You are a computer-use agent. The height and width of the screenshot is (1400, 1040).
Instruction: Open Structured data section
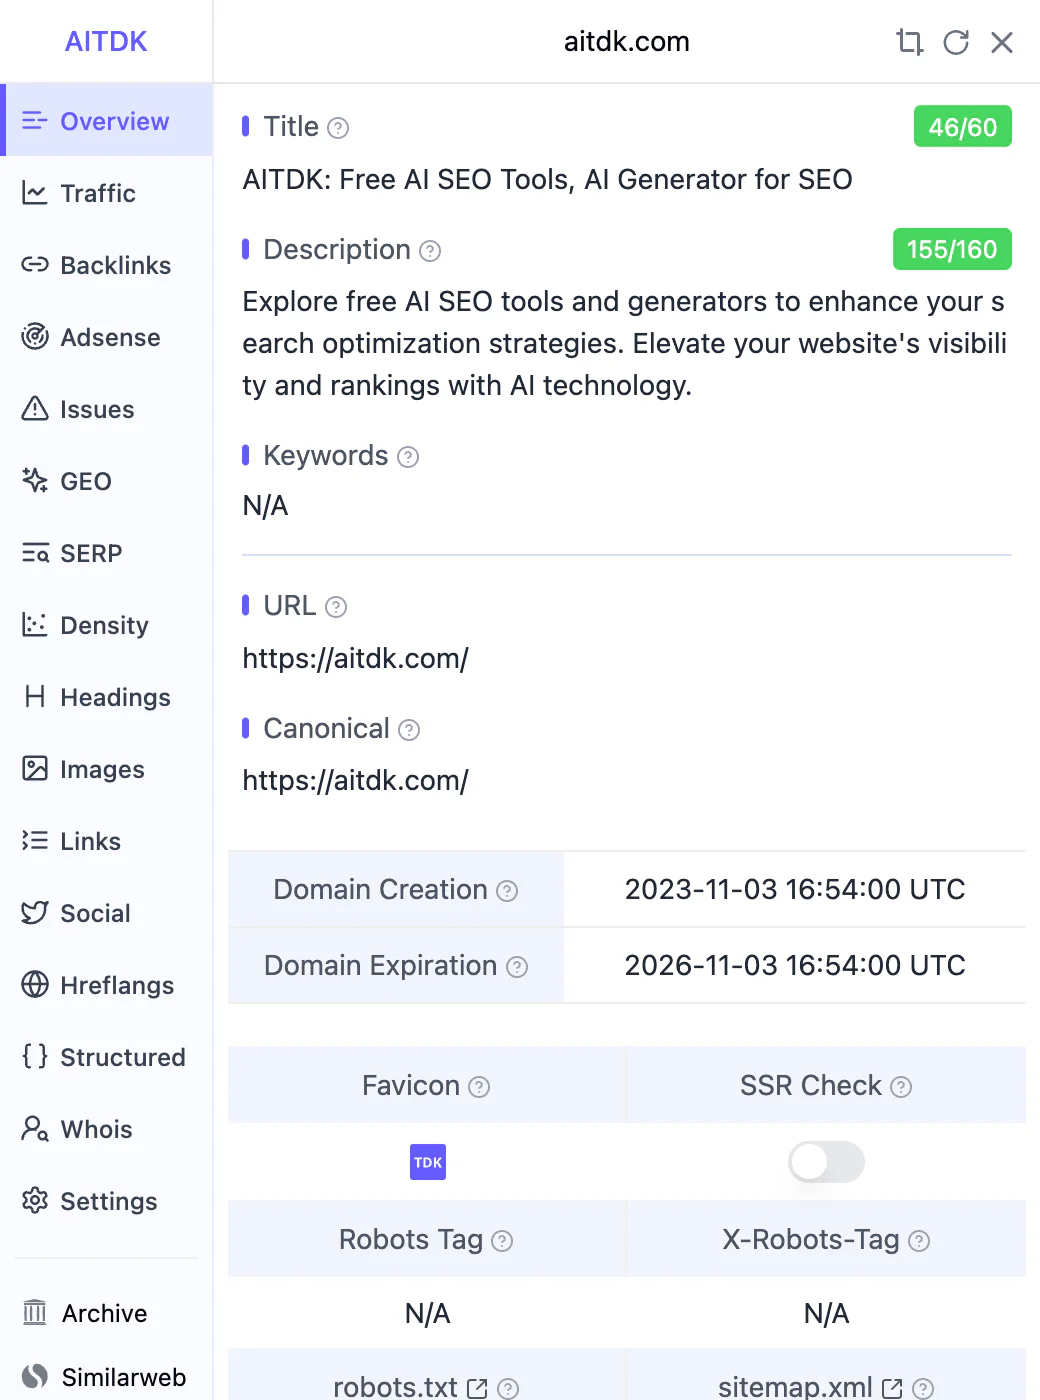107,1057
